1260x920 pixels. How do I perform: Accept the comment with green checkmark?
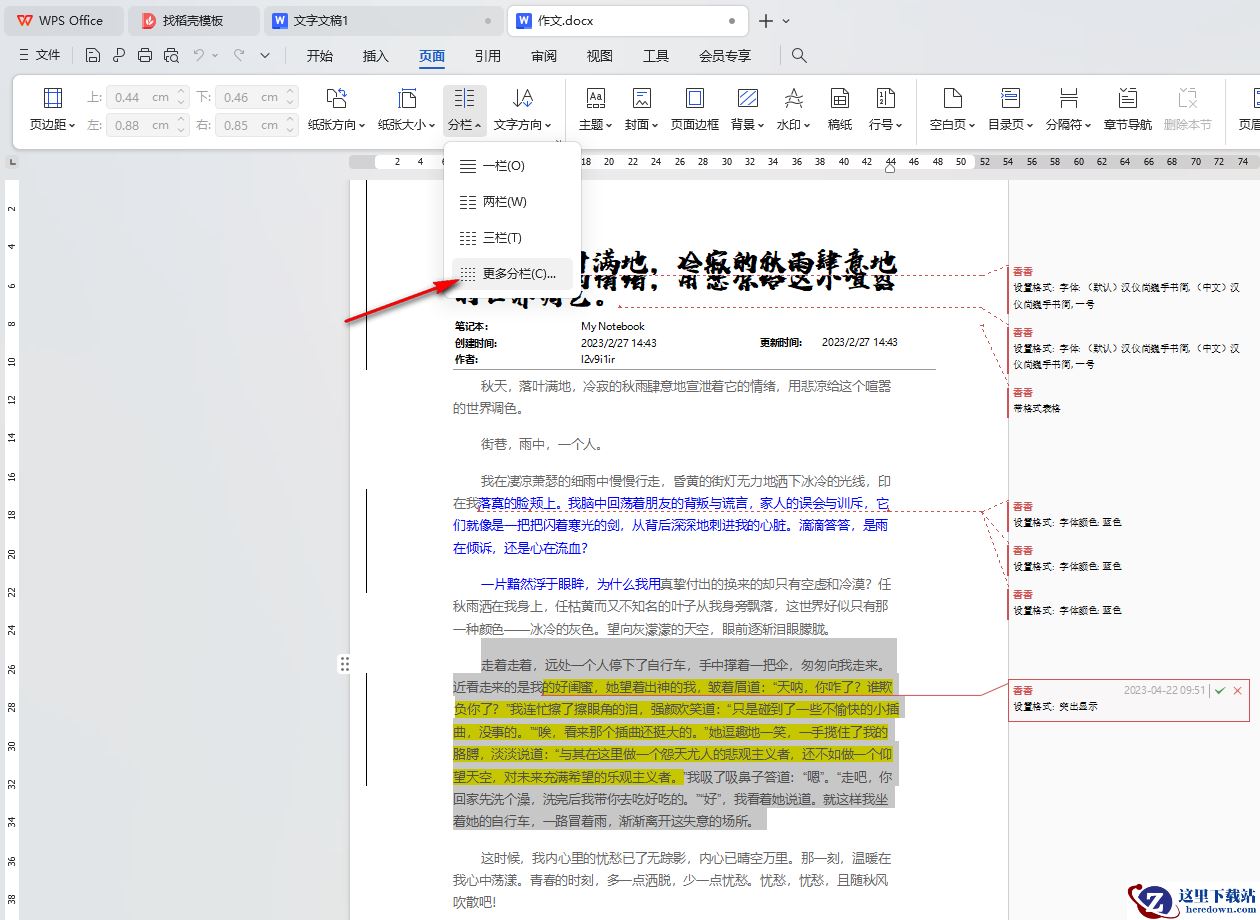(1220, 690)
